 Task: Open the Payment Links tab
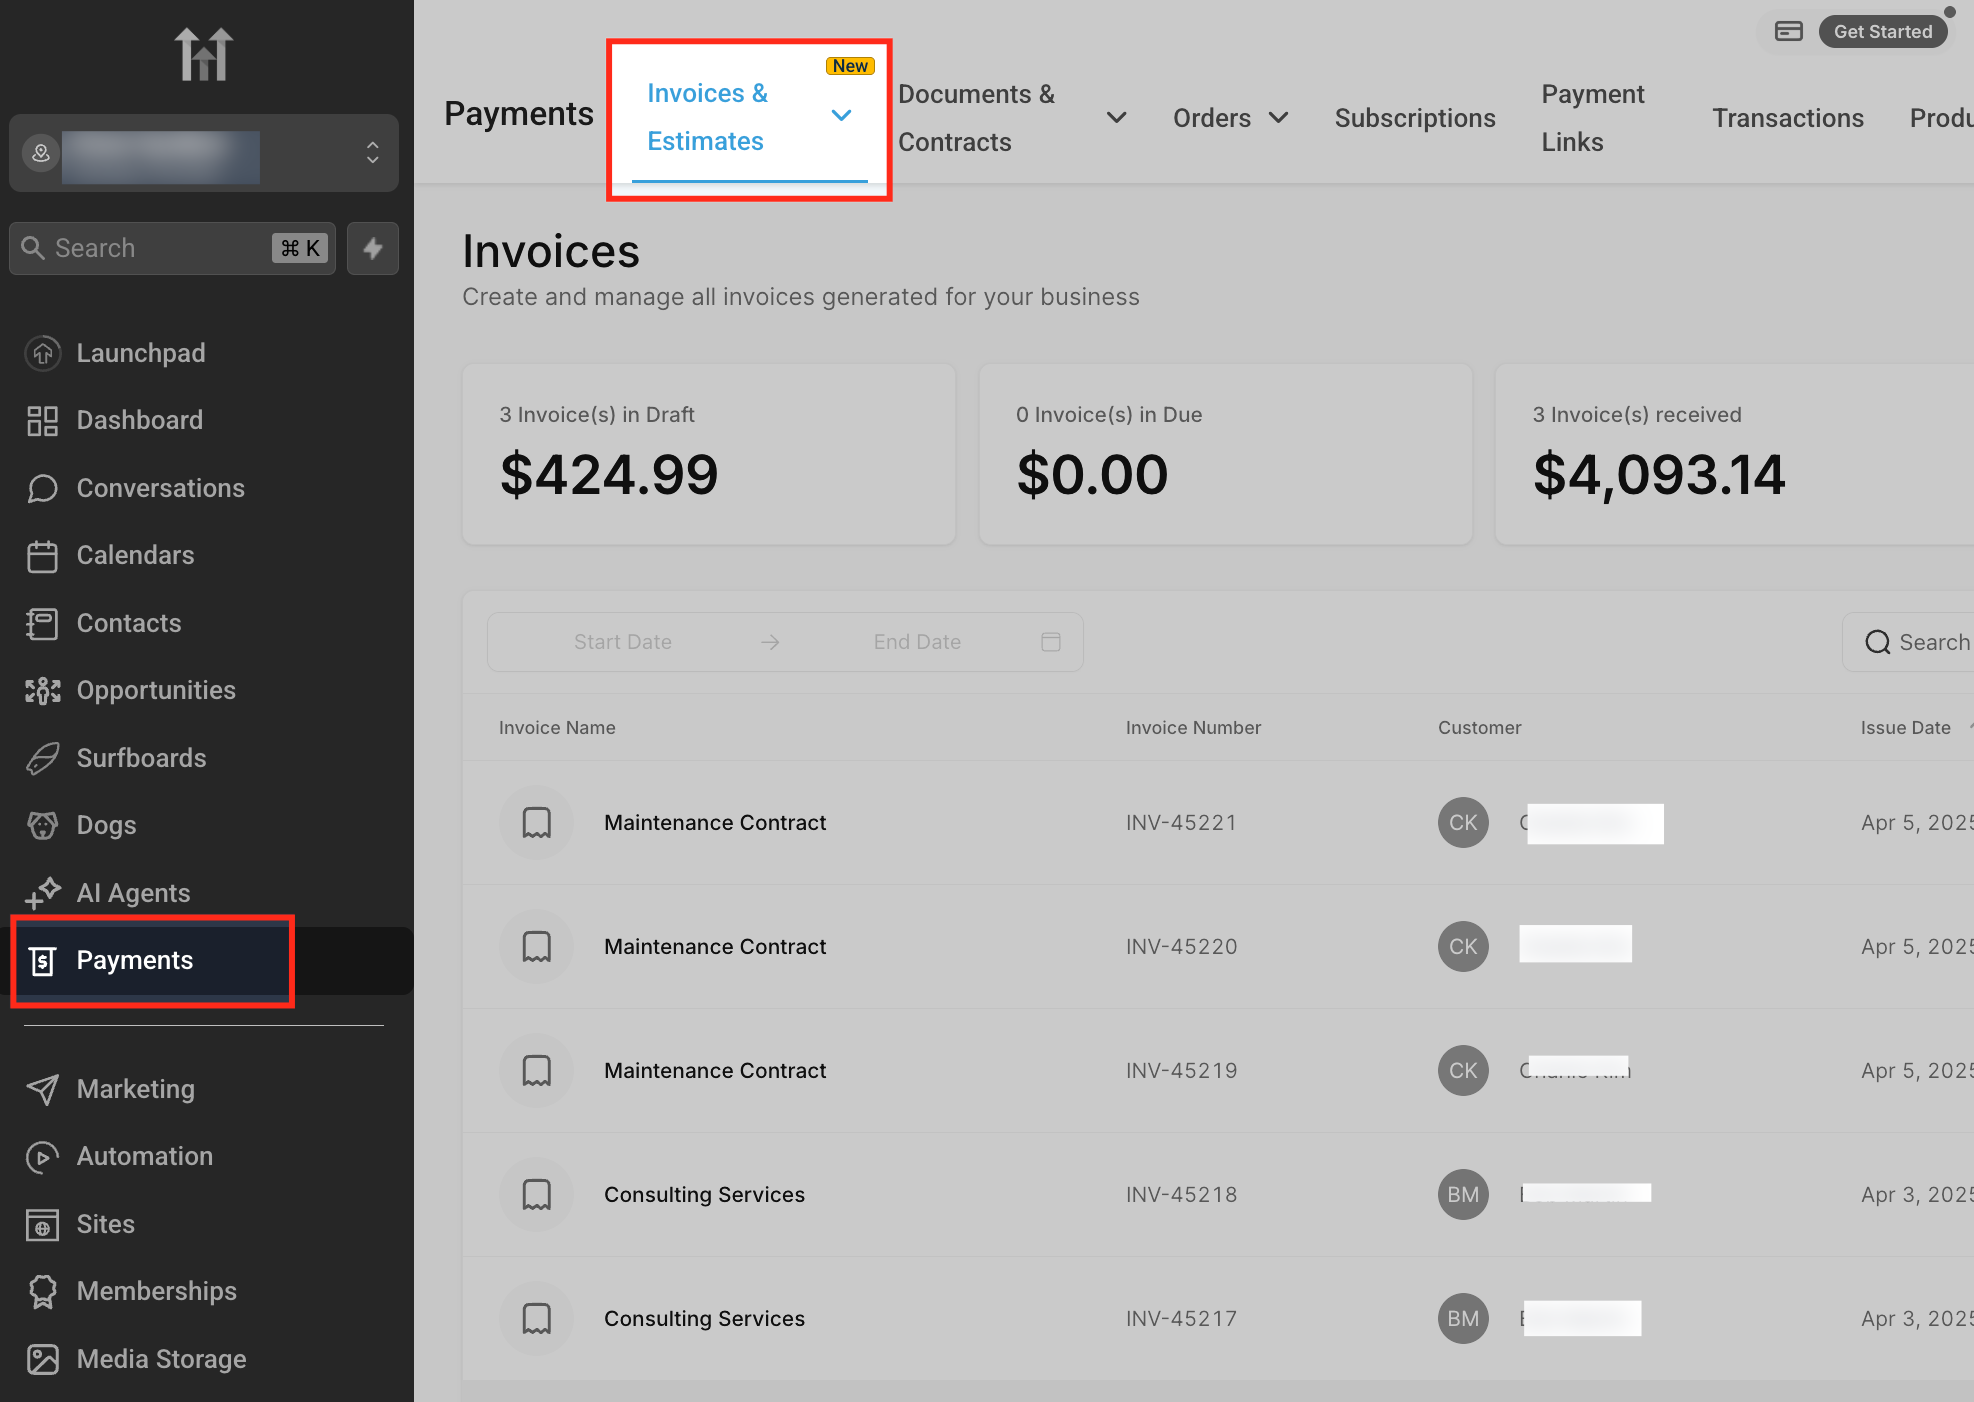(x=1592, y=118)
